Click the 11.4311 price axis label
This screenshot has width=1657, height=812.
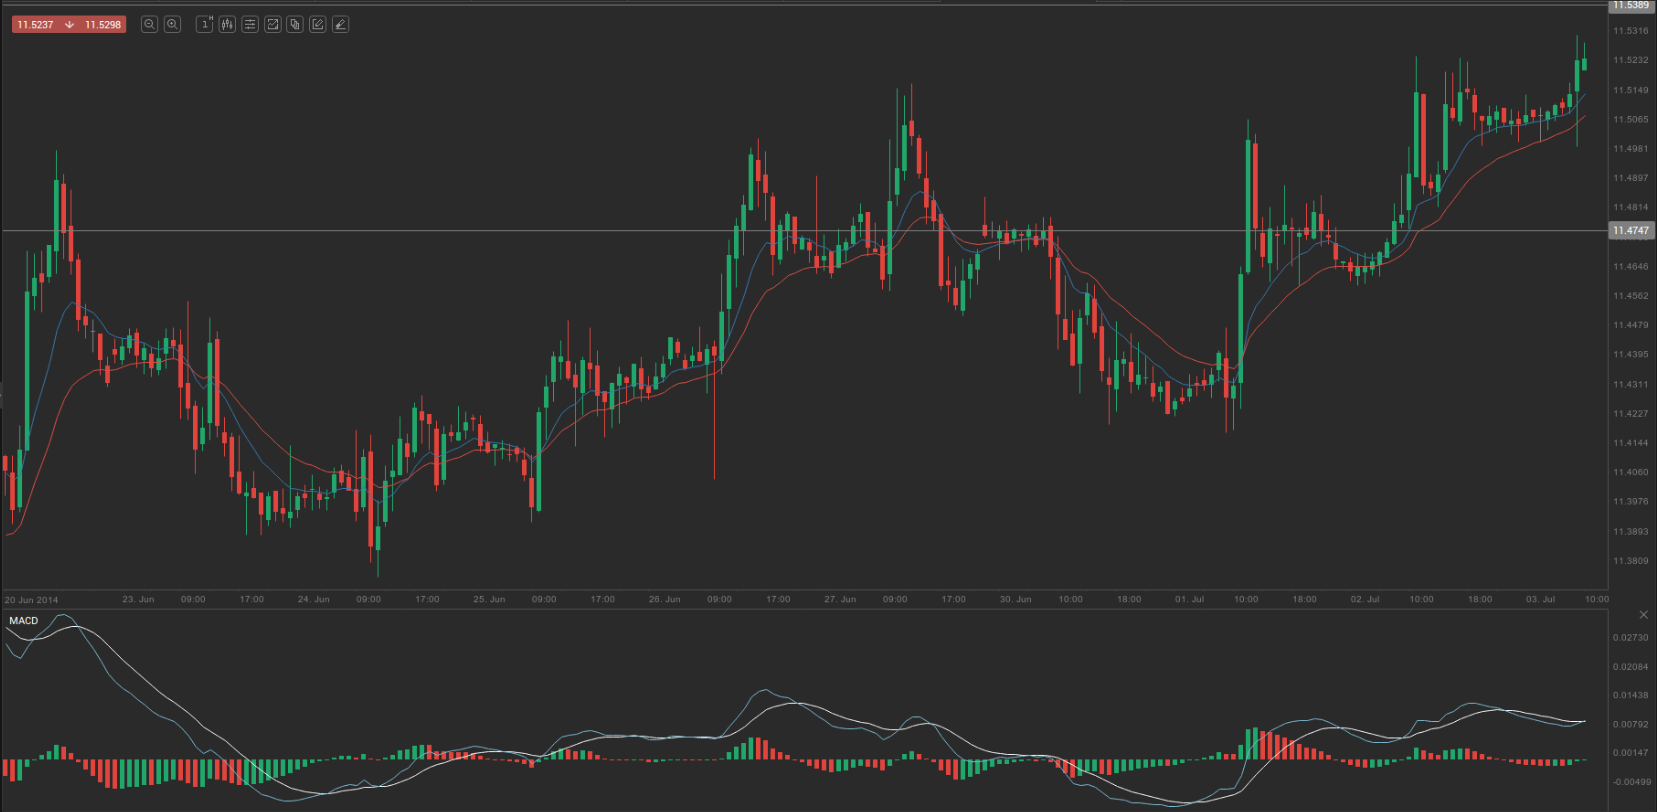point(1630,384)
